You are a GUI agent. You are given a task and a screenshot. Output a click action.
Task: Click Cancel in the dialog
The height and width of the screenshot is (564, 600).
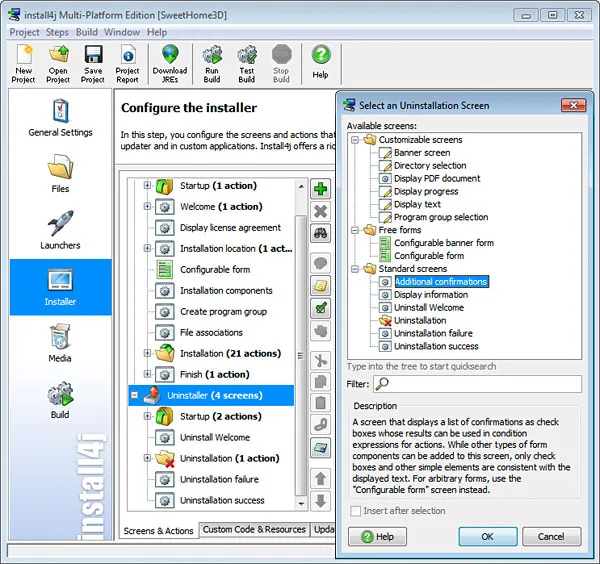coord(551,536)
